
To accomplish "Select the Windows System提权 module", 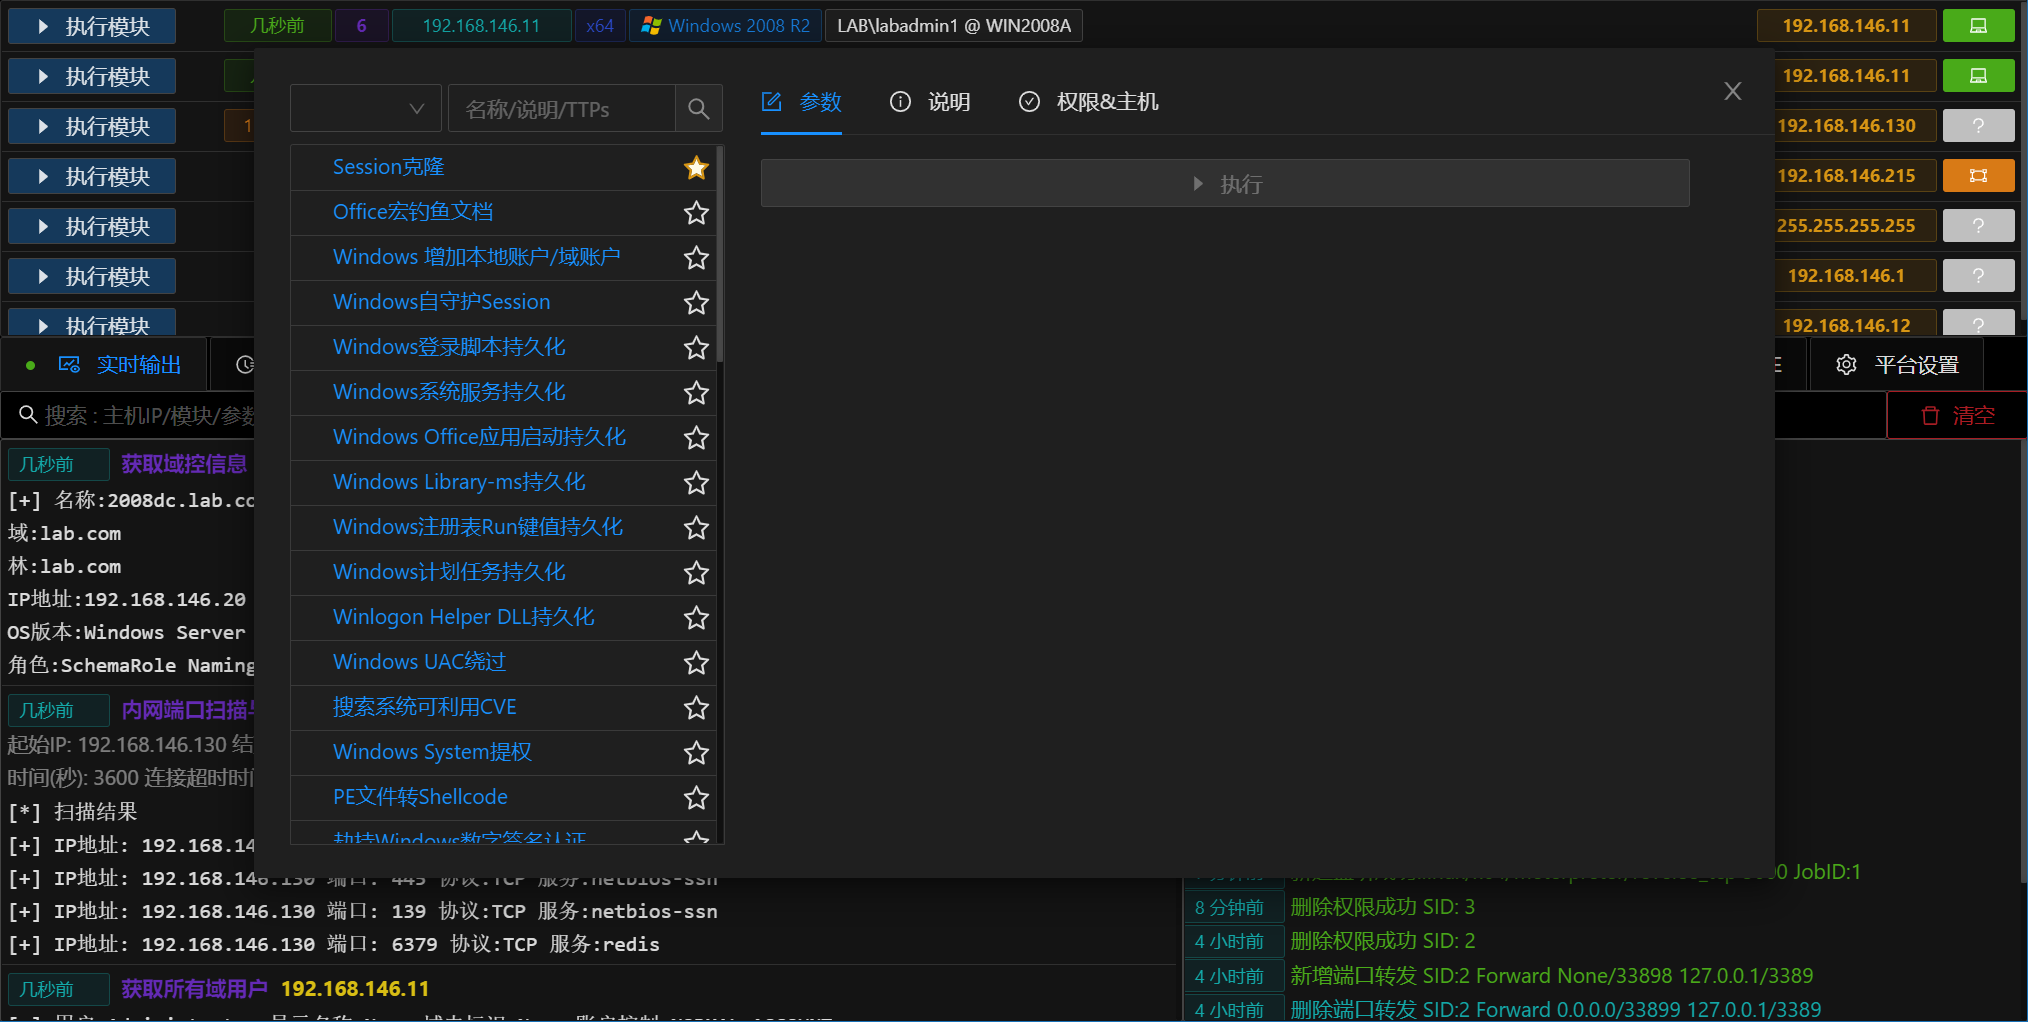I will [432, 752].
